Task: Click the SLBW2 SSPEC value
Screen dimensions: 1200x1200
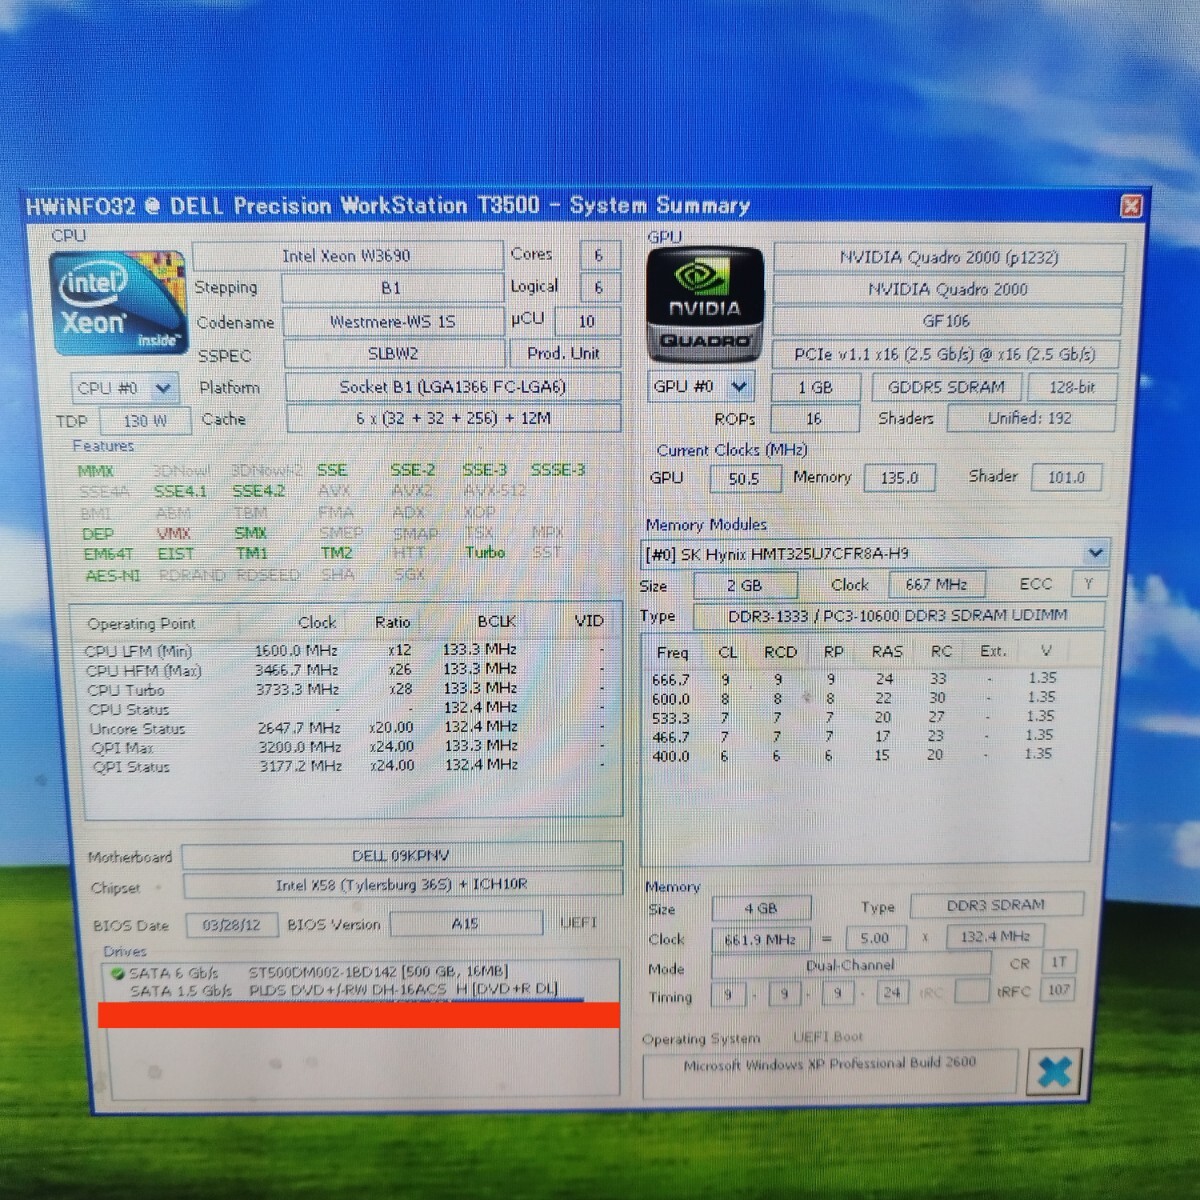Action: pos(393,354)
